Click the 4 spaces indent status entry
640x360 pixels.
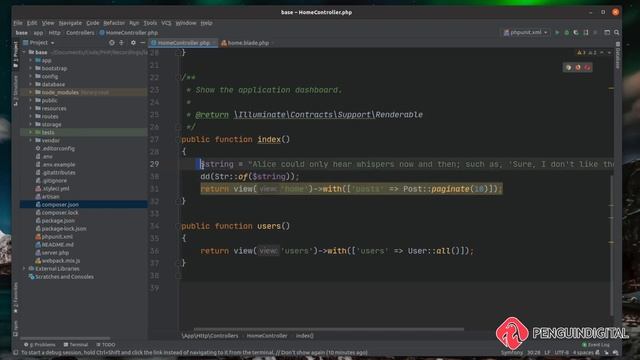pyautogui.click(x=583, y=352)
